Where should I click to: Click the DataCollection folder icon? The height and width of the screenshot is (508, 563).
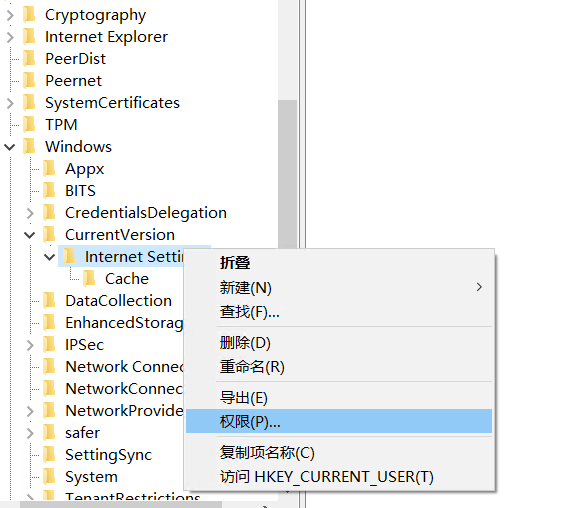coord(49,300)
